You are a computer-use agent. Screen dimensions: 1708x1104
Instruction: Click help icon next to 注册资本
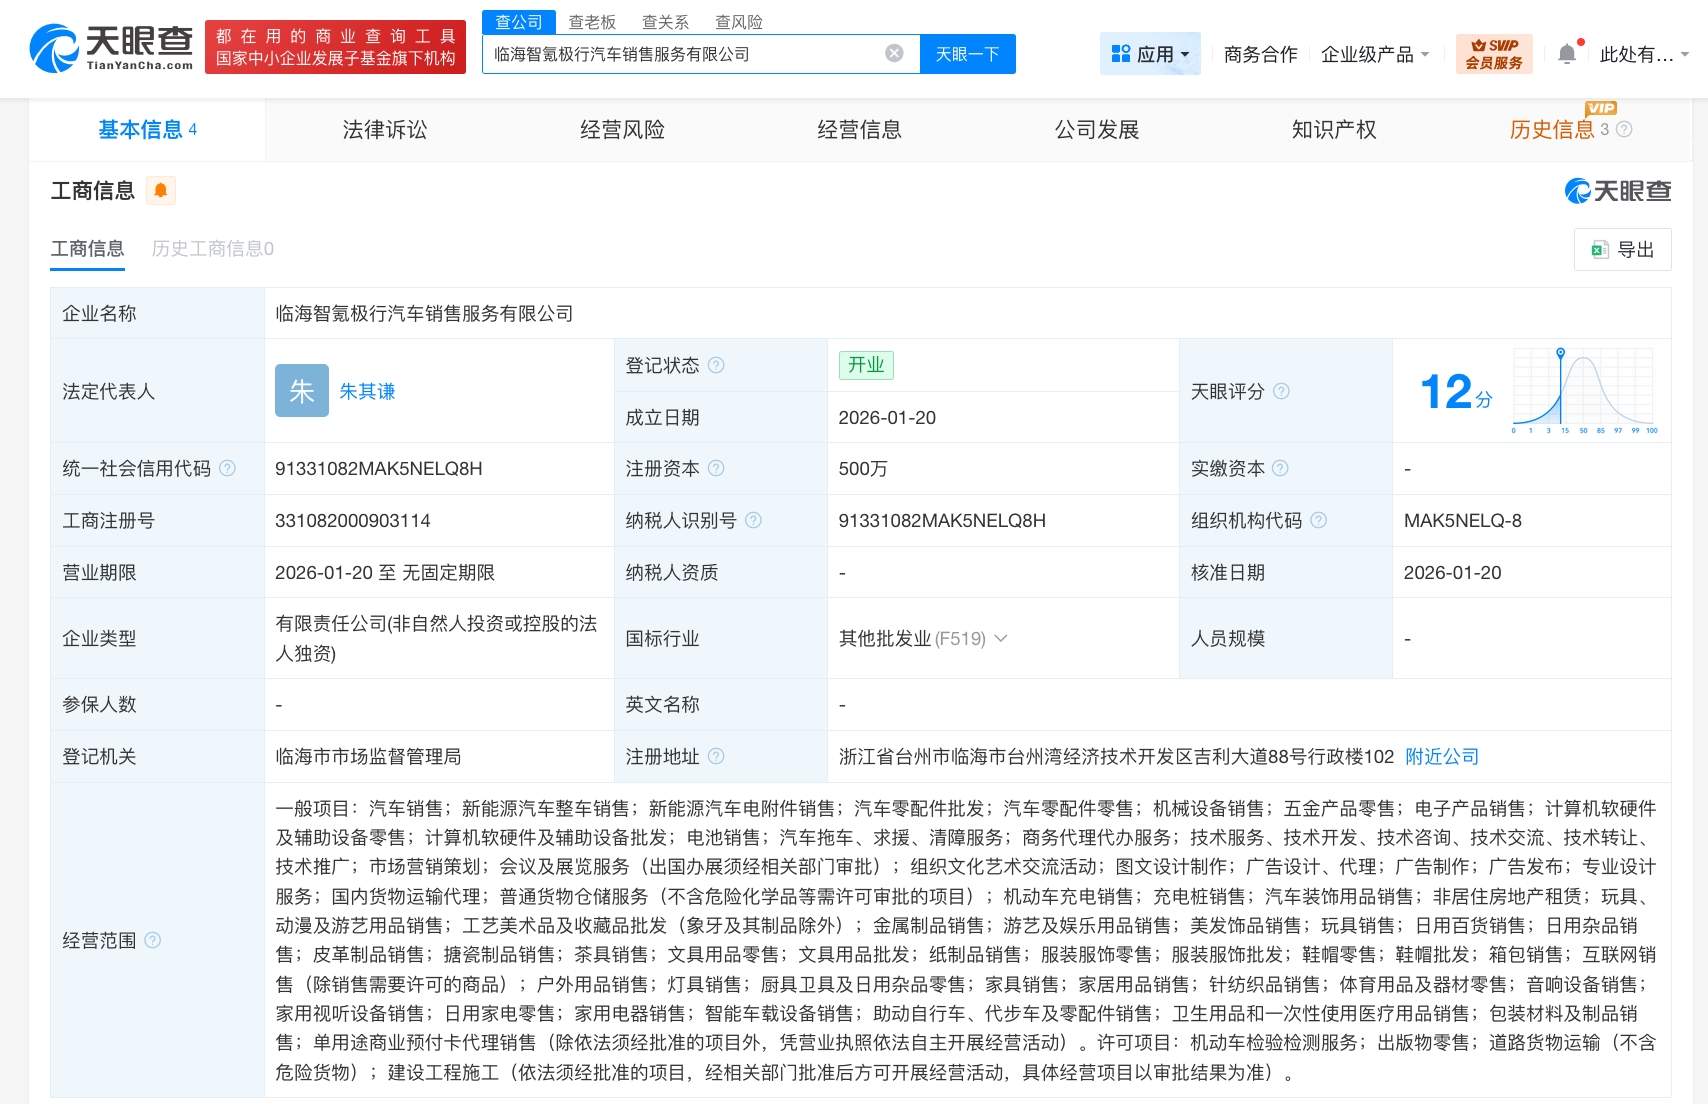716,468
